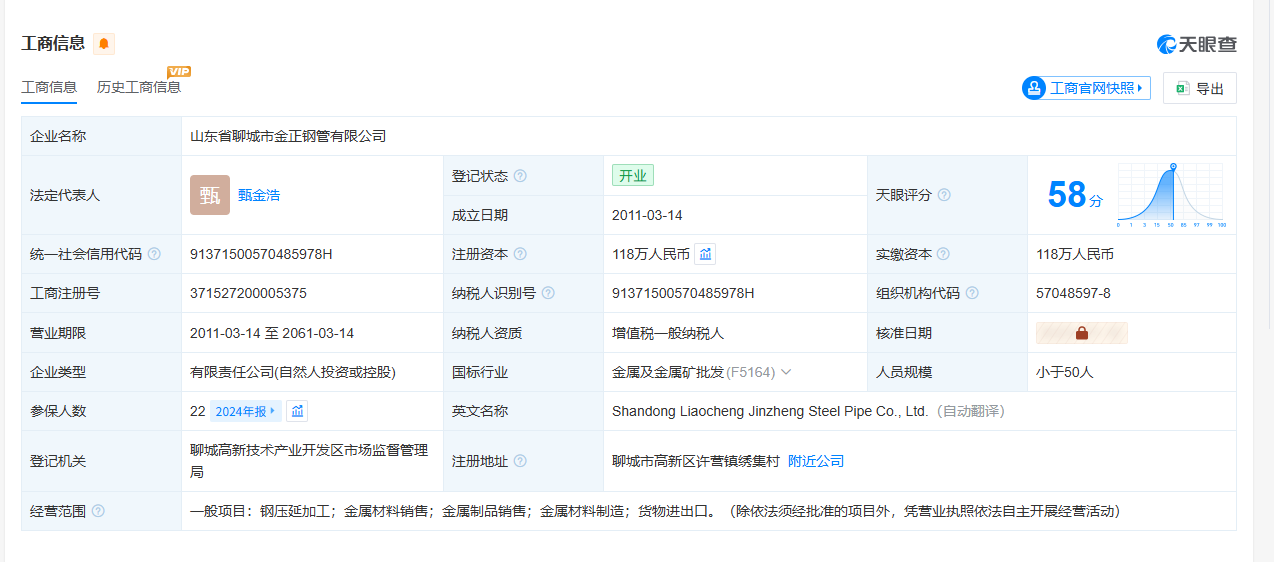Click company name 山东省聊城市金正钢管有限公司
This screenshot has width=1274, height=562.
click(288, 136)
